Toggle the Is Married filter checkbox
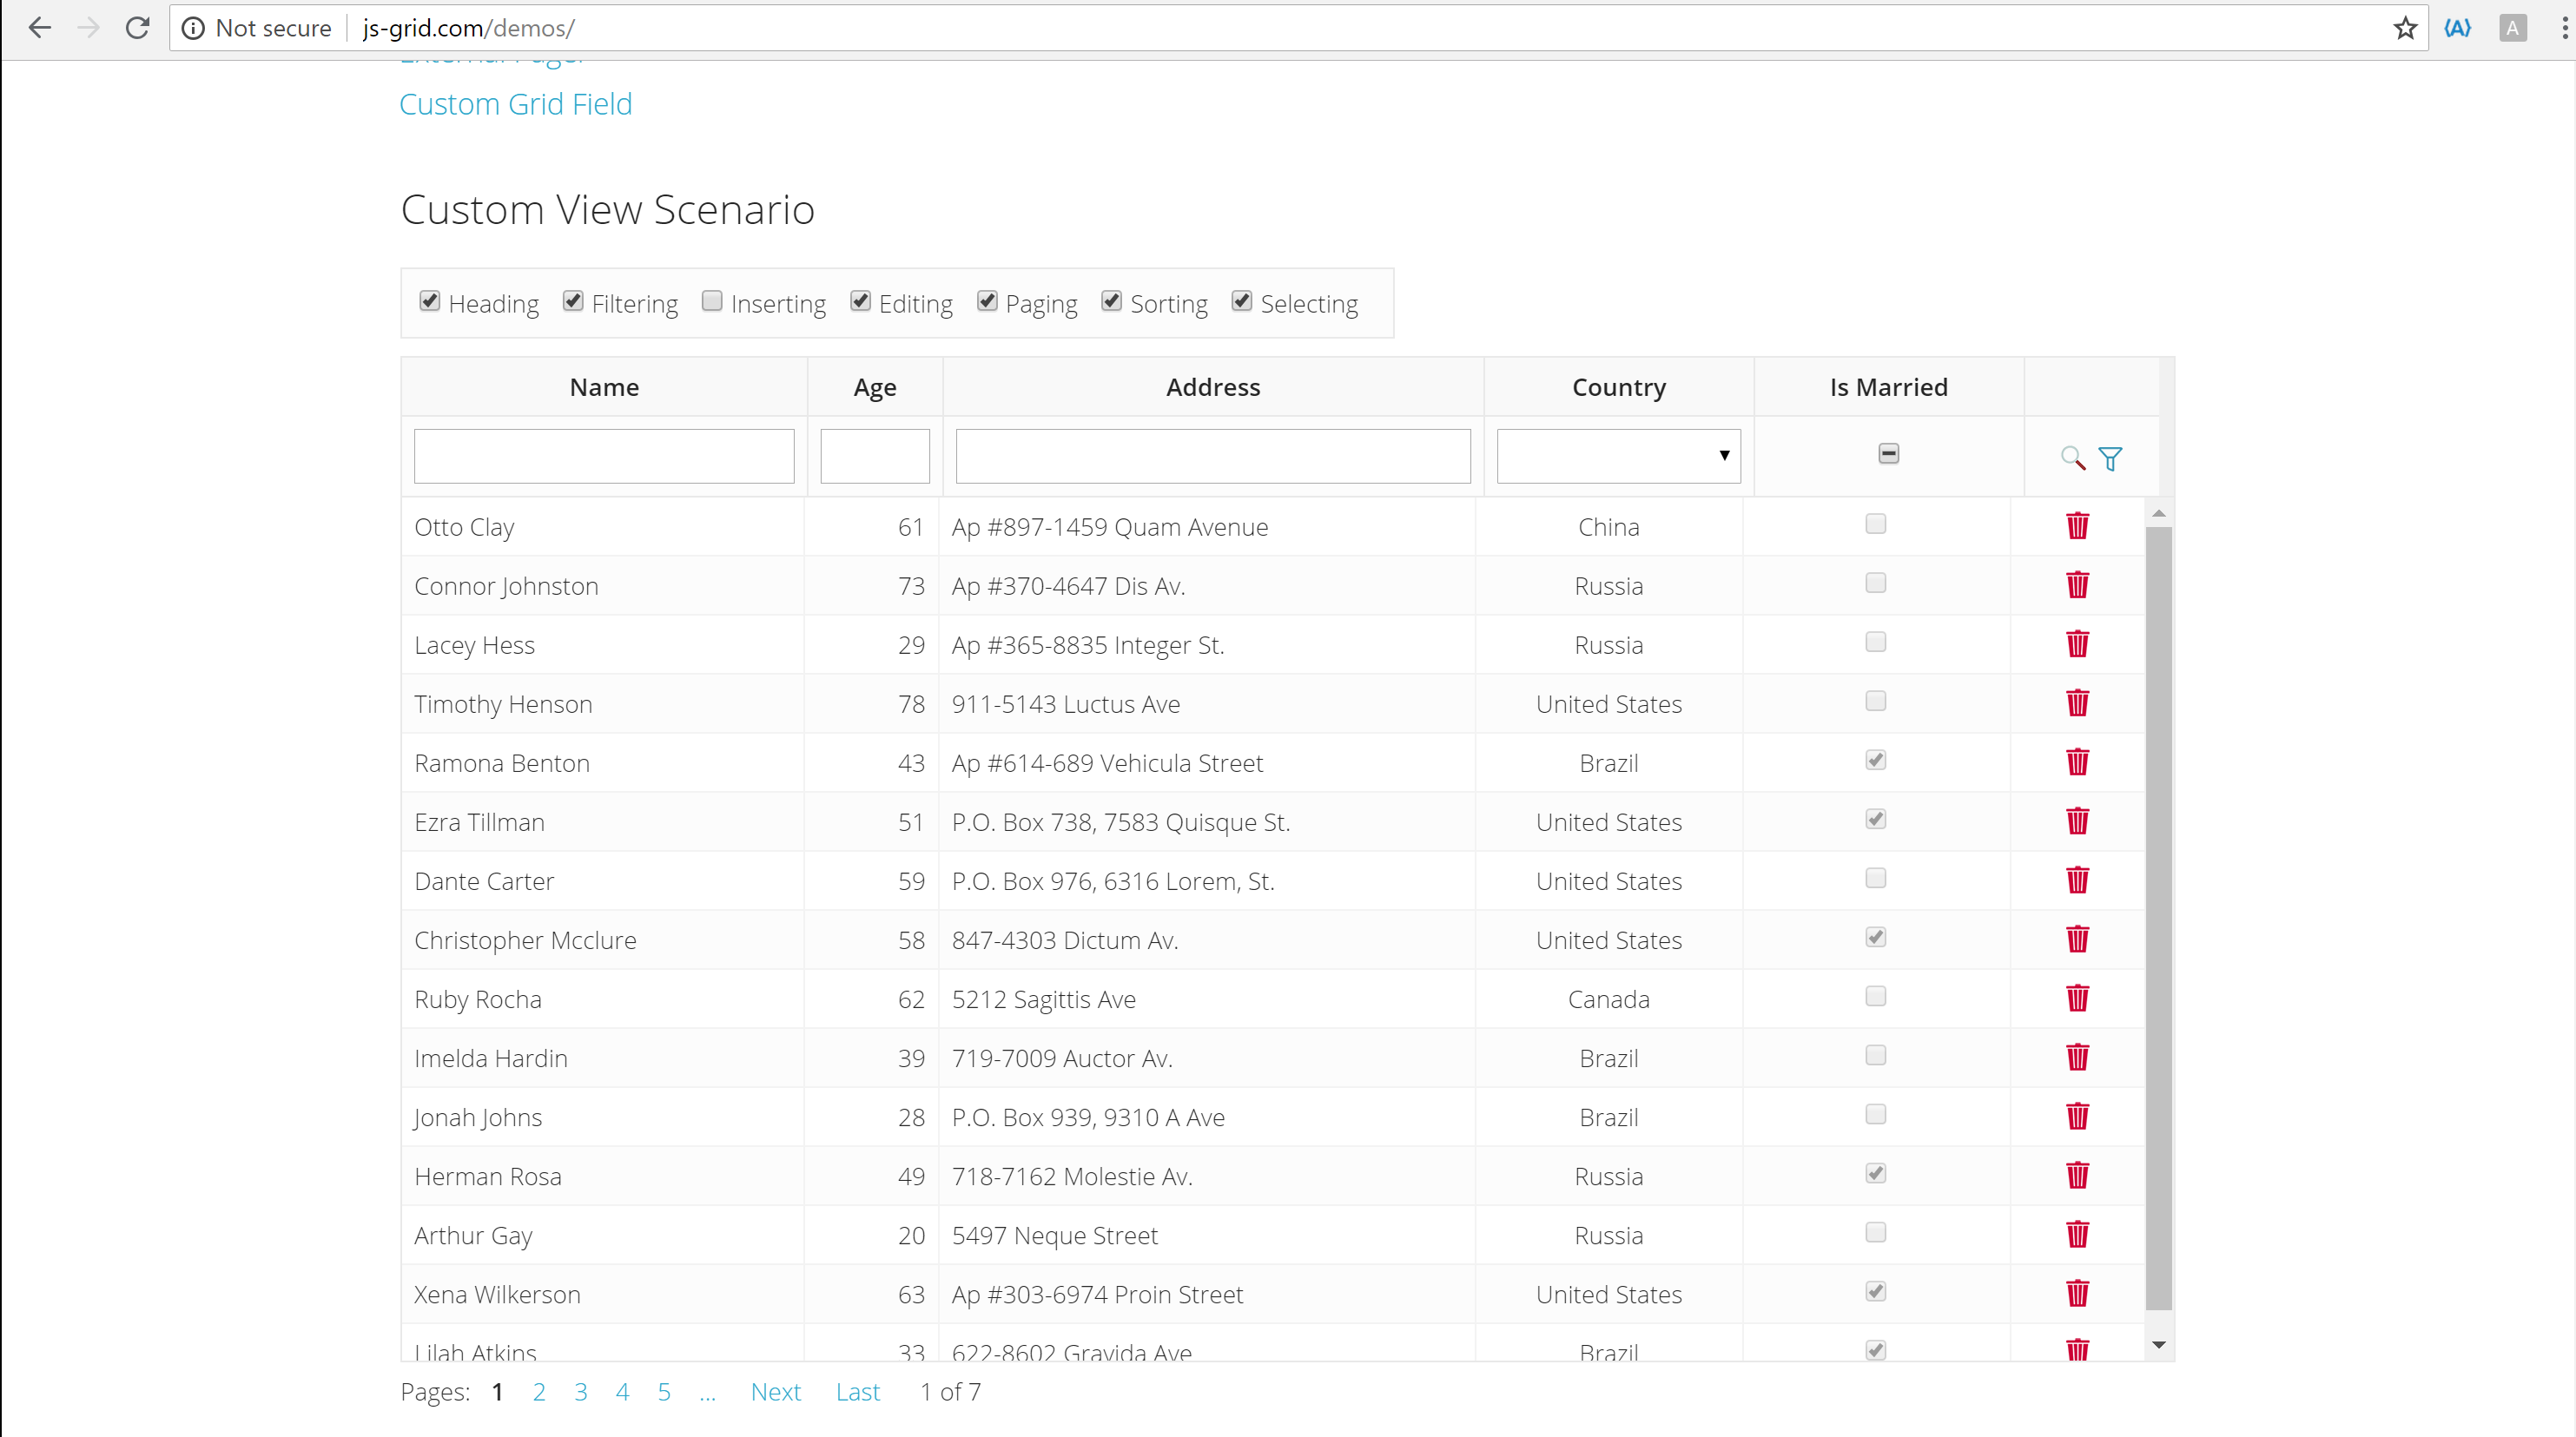 (x=1888, y=454)
